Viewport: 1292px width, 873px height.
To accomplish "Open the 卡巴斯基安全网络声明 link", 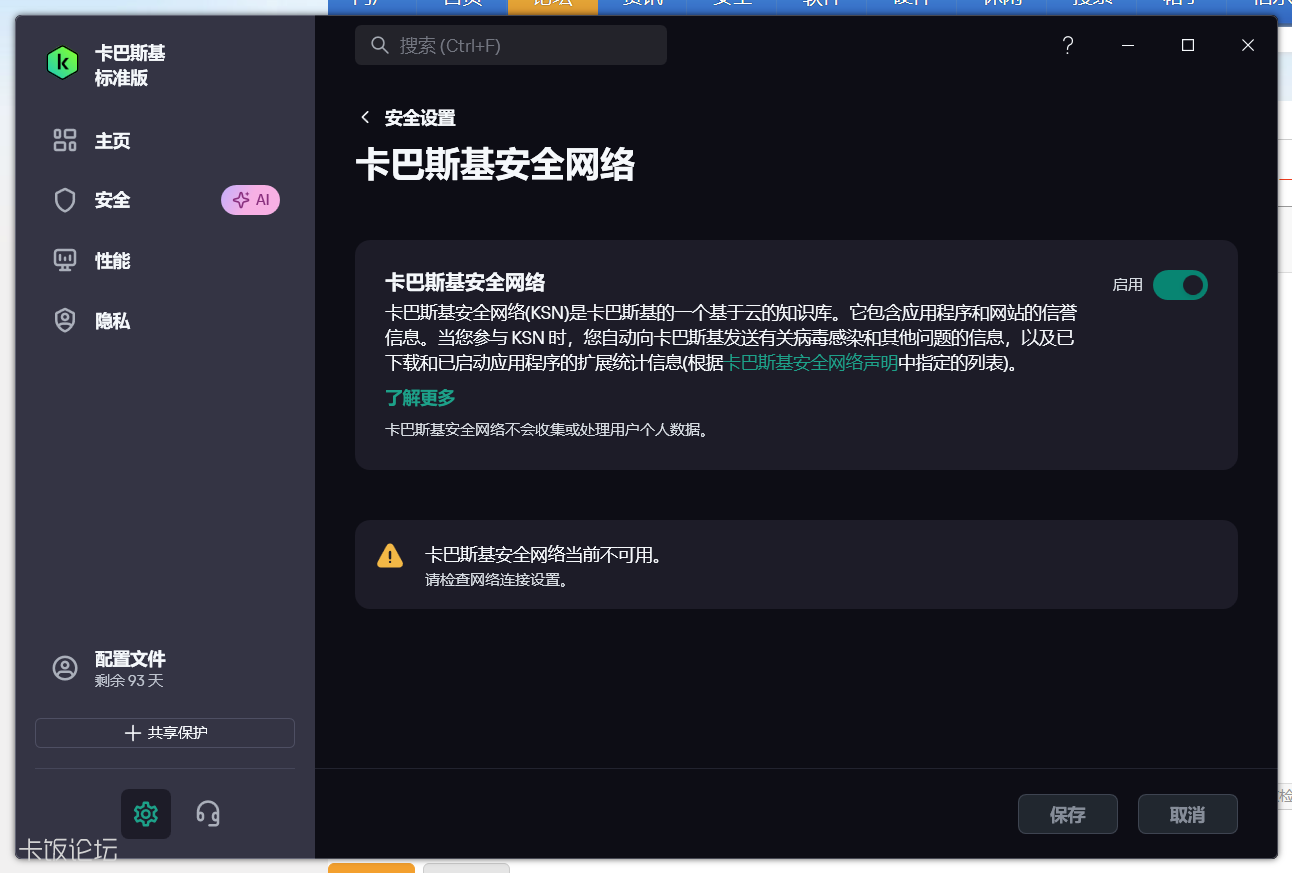I will (x=810, y=363).
